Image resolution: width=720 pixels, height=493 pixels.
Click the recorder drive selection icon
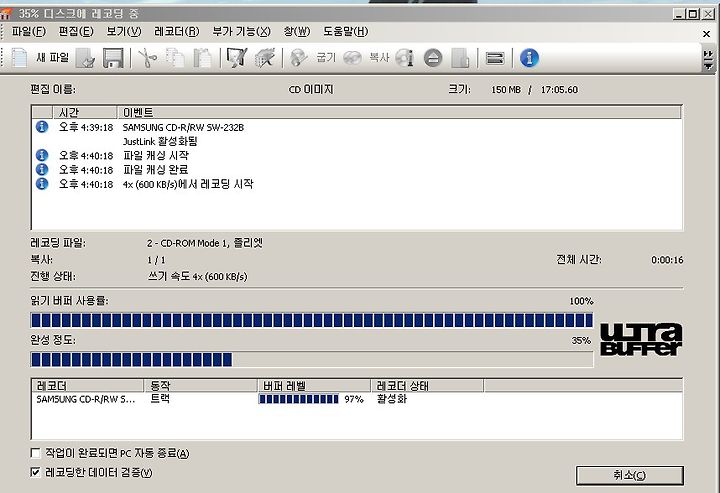495,58
